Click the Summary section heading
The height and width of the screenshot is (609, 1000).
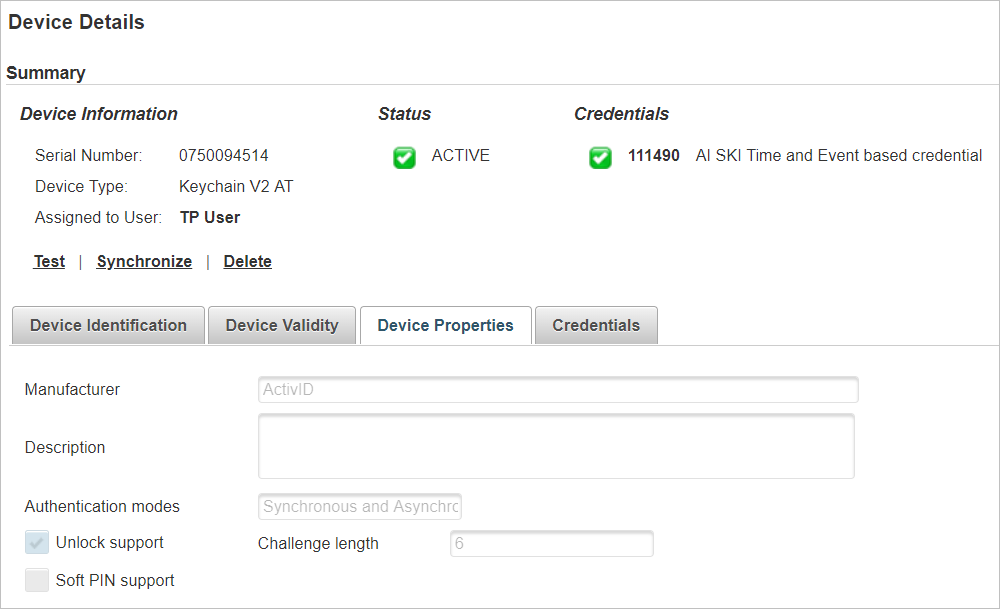tap(46, 73)
